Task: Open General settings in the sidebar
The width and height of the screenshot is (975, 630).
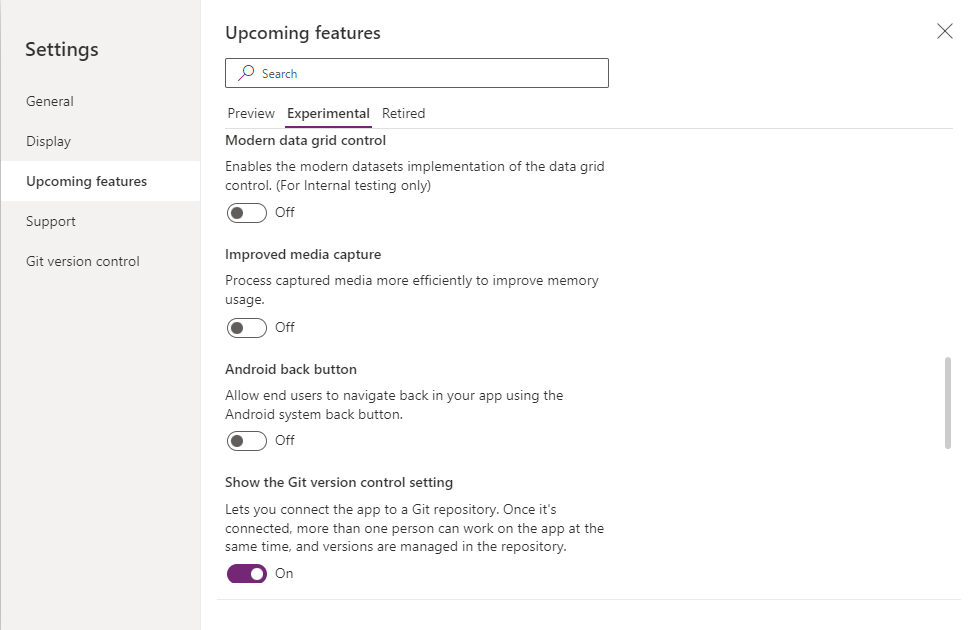Action: coord(50,101)
